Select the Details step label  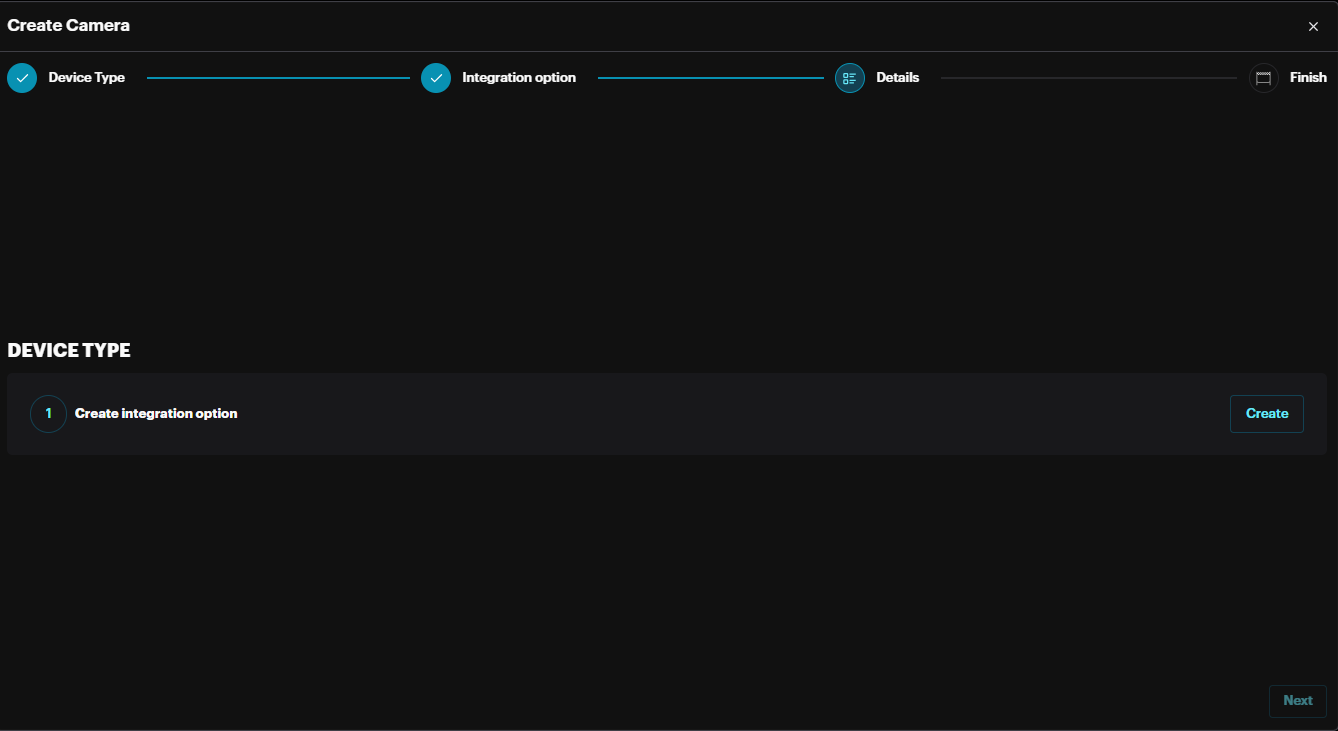coord(897,78)
